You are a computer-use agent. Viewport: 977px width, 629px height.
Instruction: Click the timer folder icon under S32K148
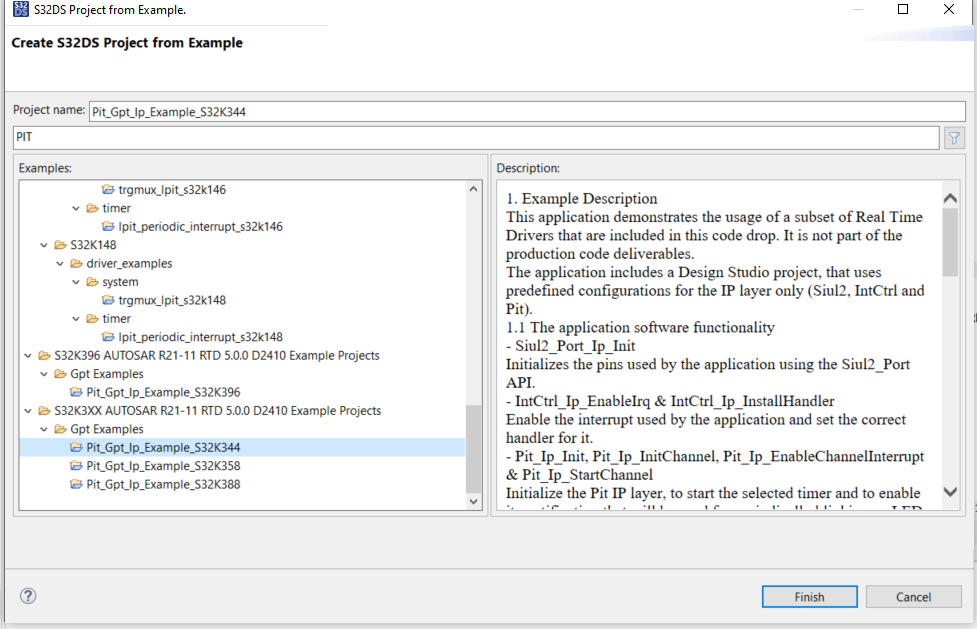[x=94, y=317]
